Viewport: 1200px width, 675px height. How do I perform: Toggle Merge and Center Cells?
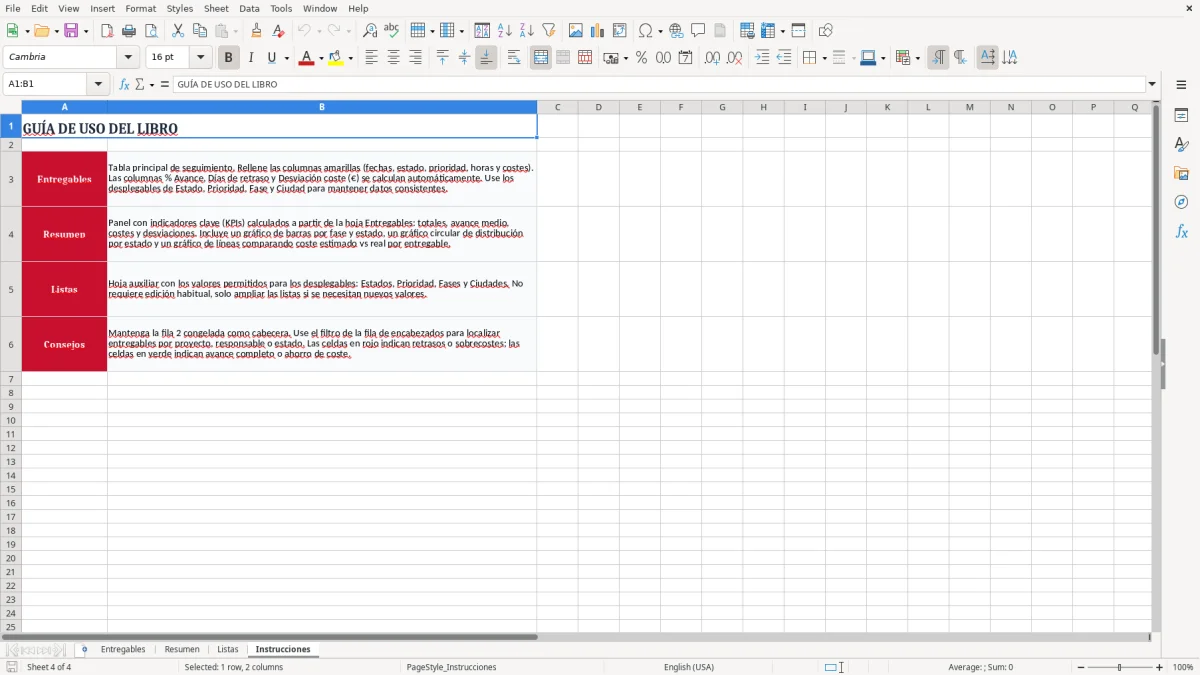(541, 58)
